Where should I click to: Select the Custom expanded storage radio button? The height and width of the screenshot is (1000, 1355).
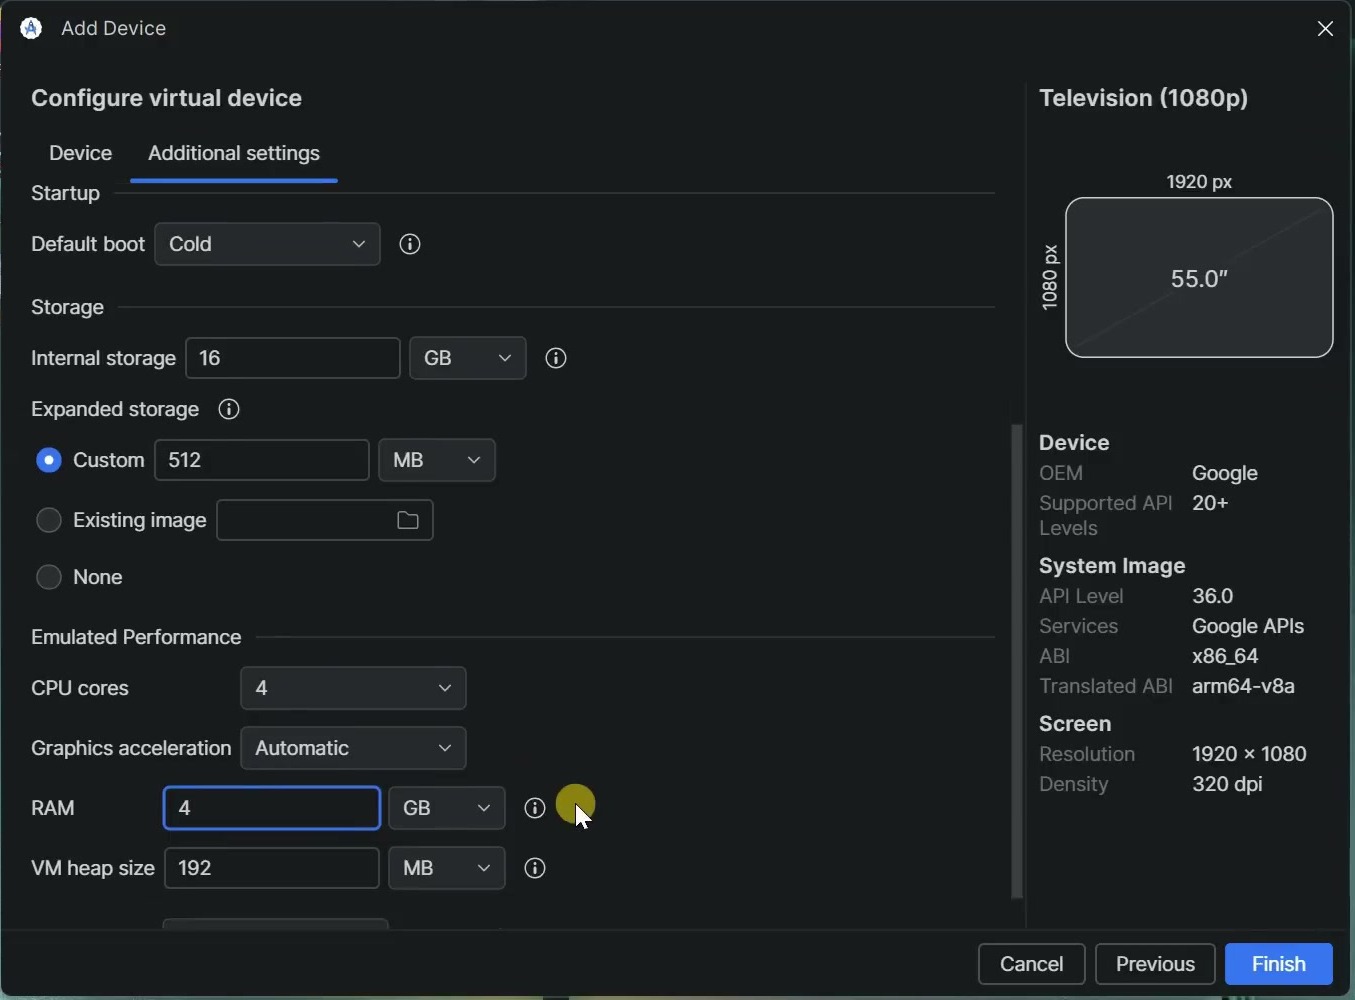click(48, 461)
